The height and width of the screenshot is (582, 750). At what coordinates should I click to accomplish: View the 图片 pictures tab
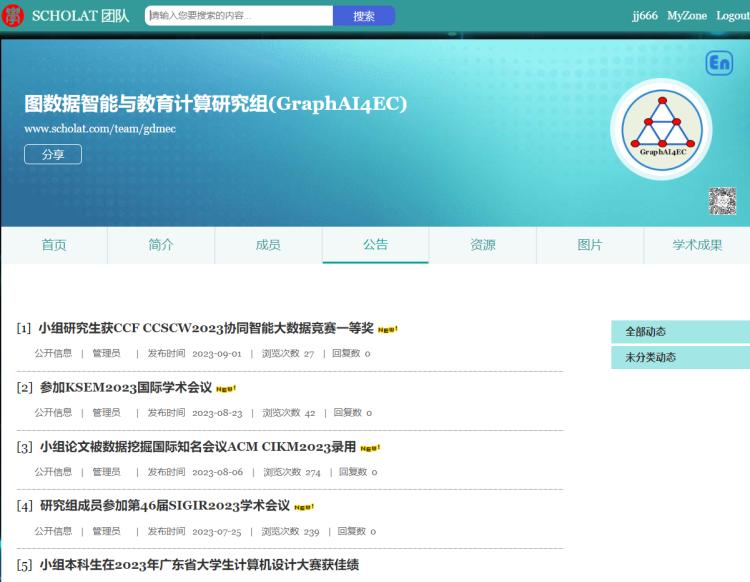590,245
